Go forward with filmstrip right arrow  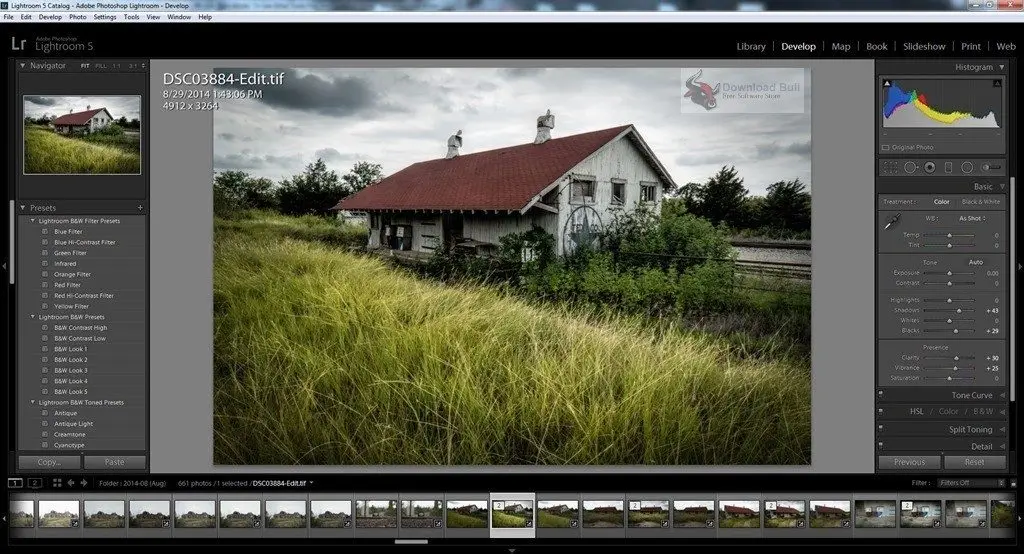(84, 483)
